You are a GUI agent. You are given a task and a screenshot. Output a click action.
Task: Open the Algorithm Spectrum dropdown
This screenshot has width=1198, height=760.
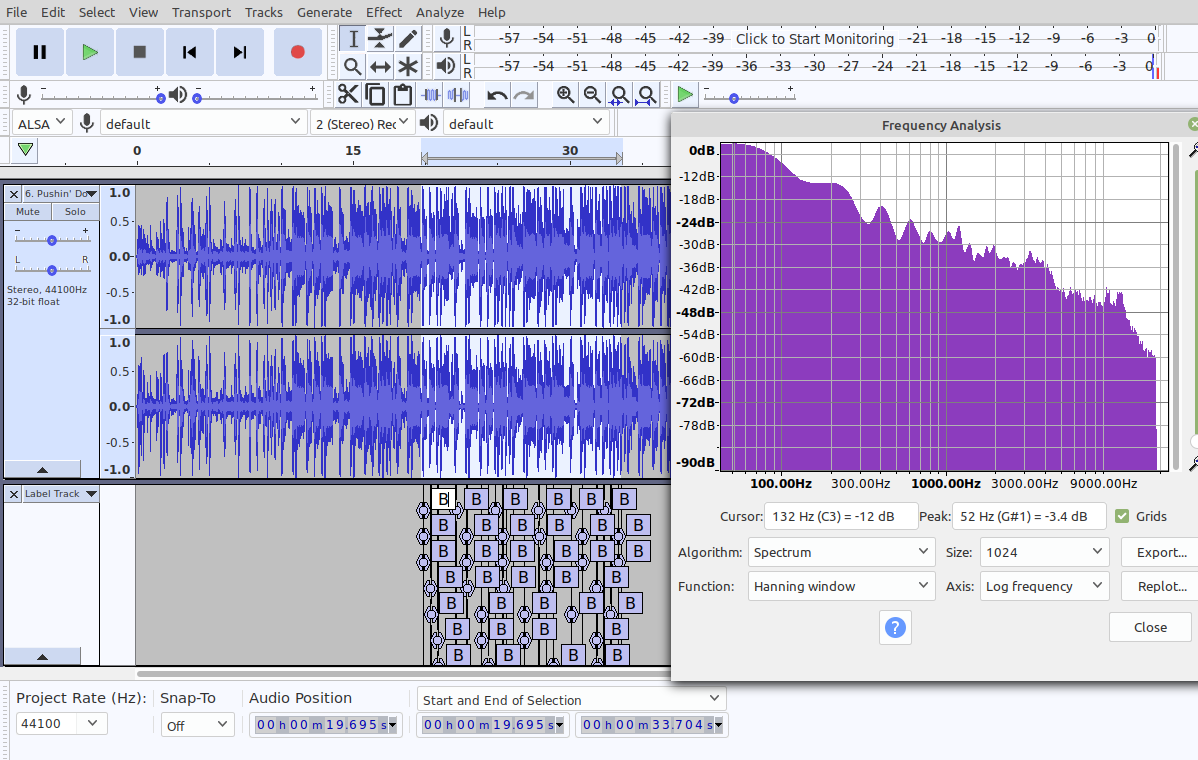coord(841,552)
